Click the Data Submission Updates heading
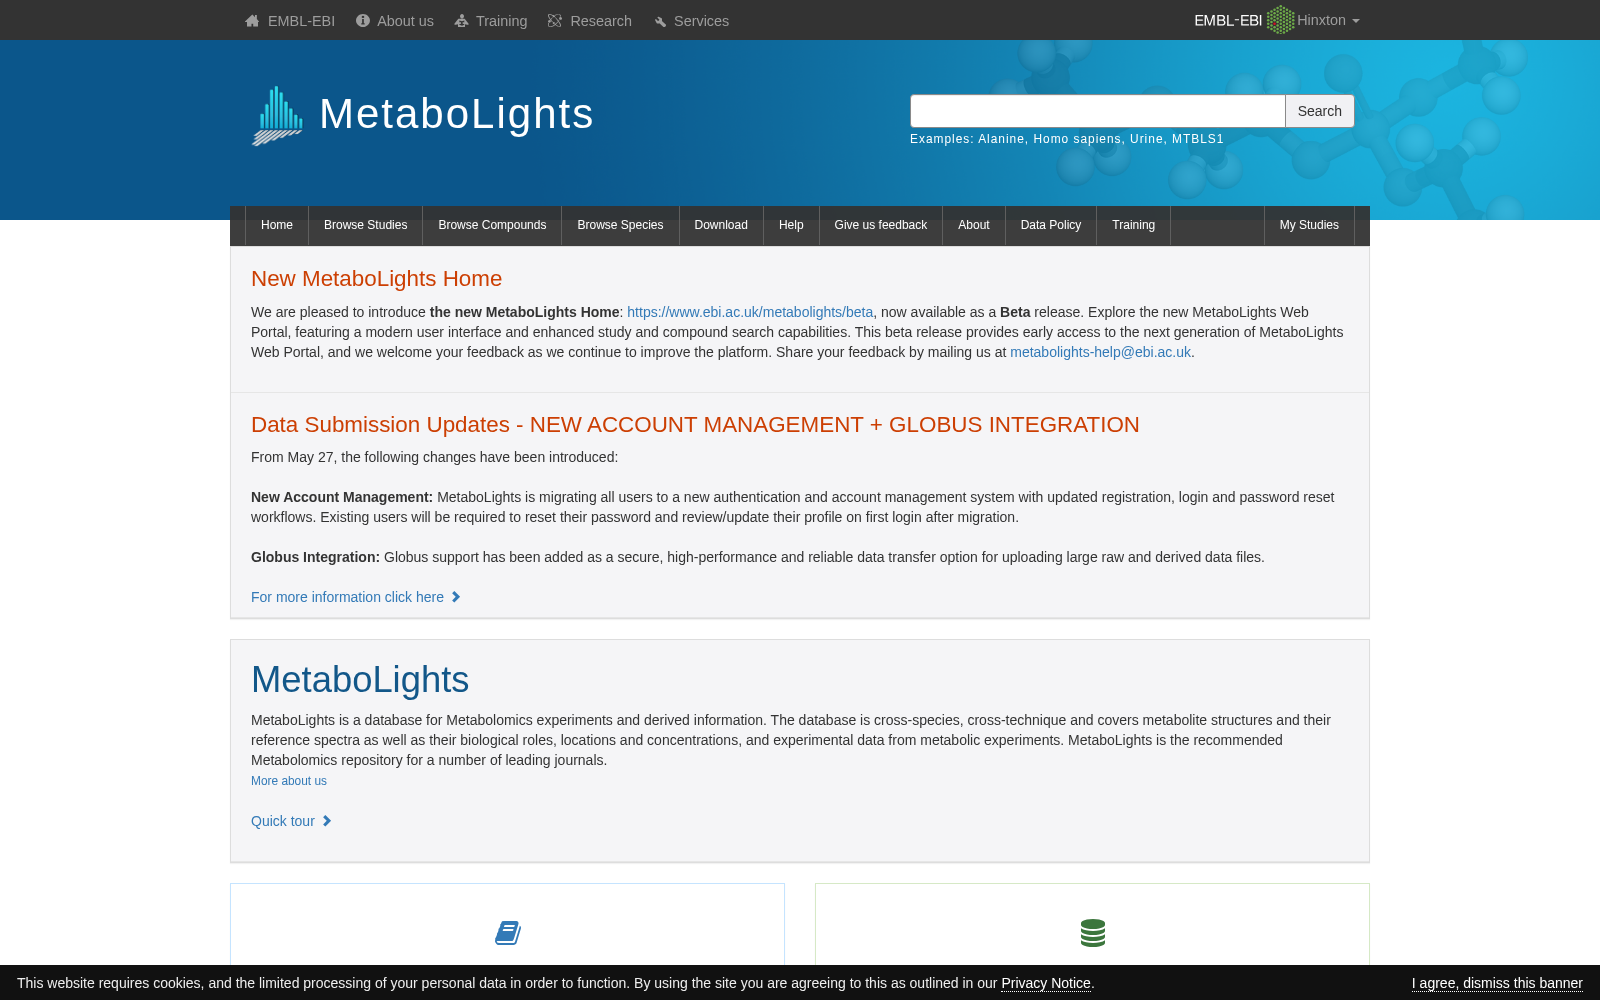 point(695,425)
